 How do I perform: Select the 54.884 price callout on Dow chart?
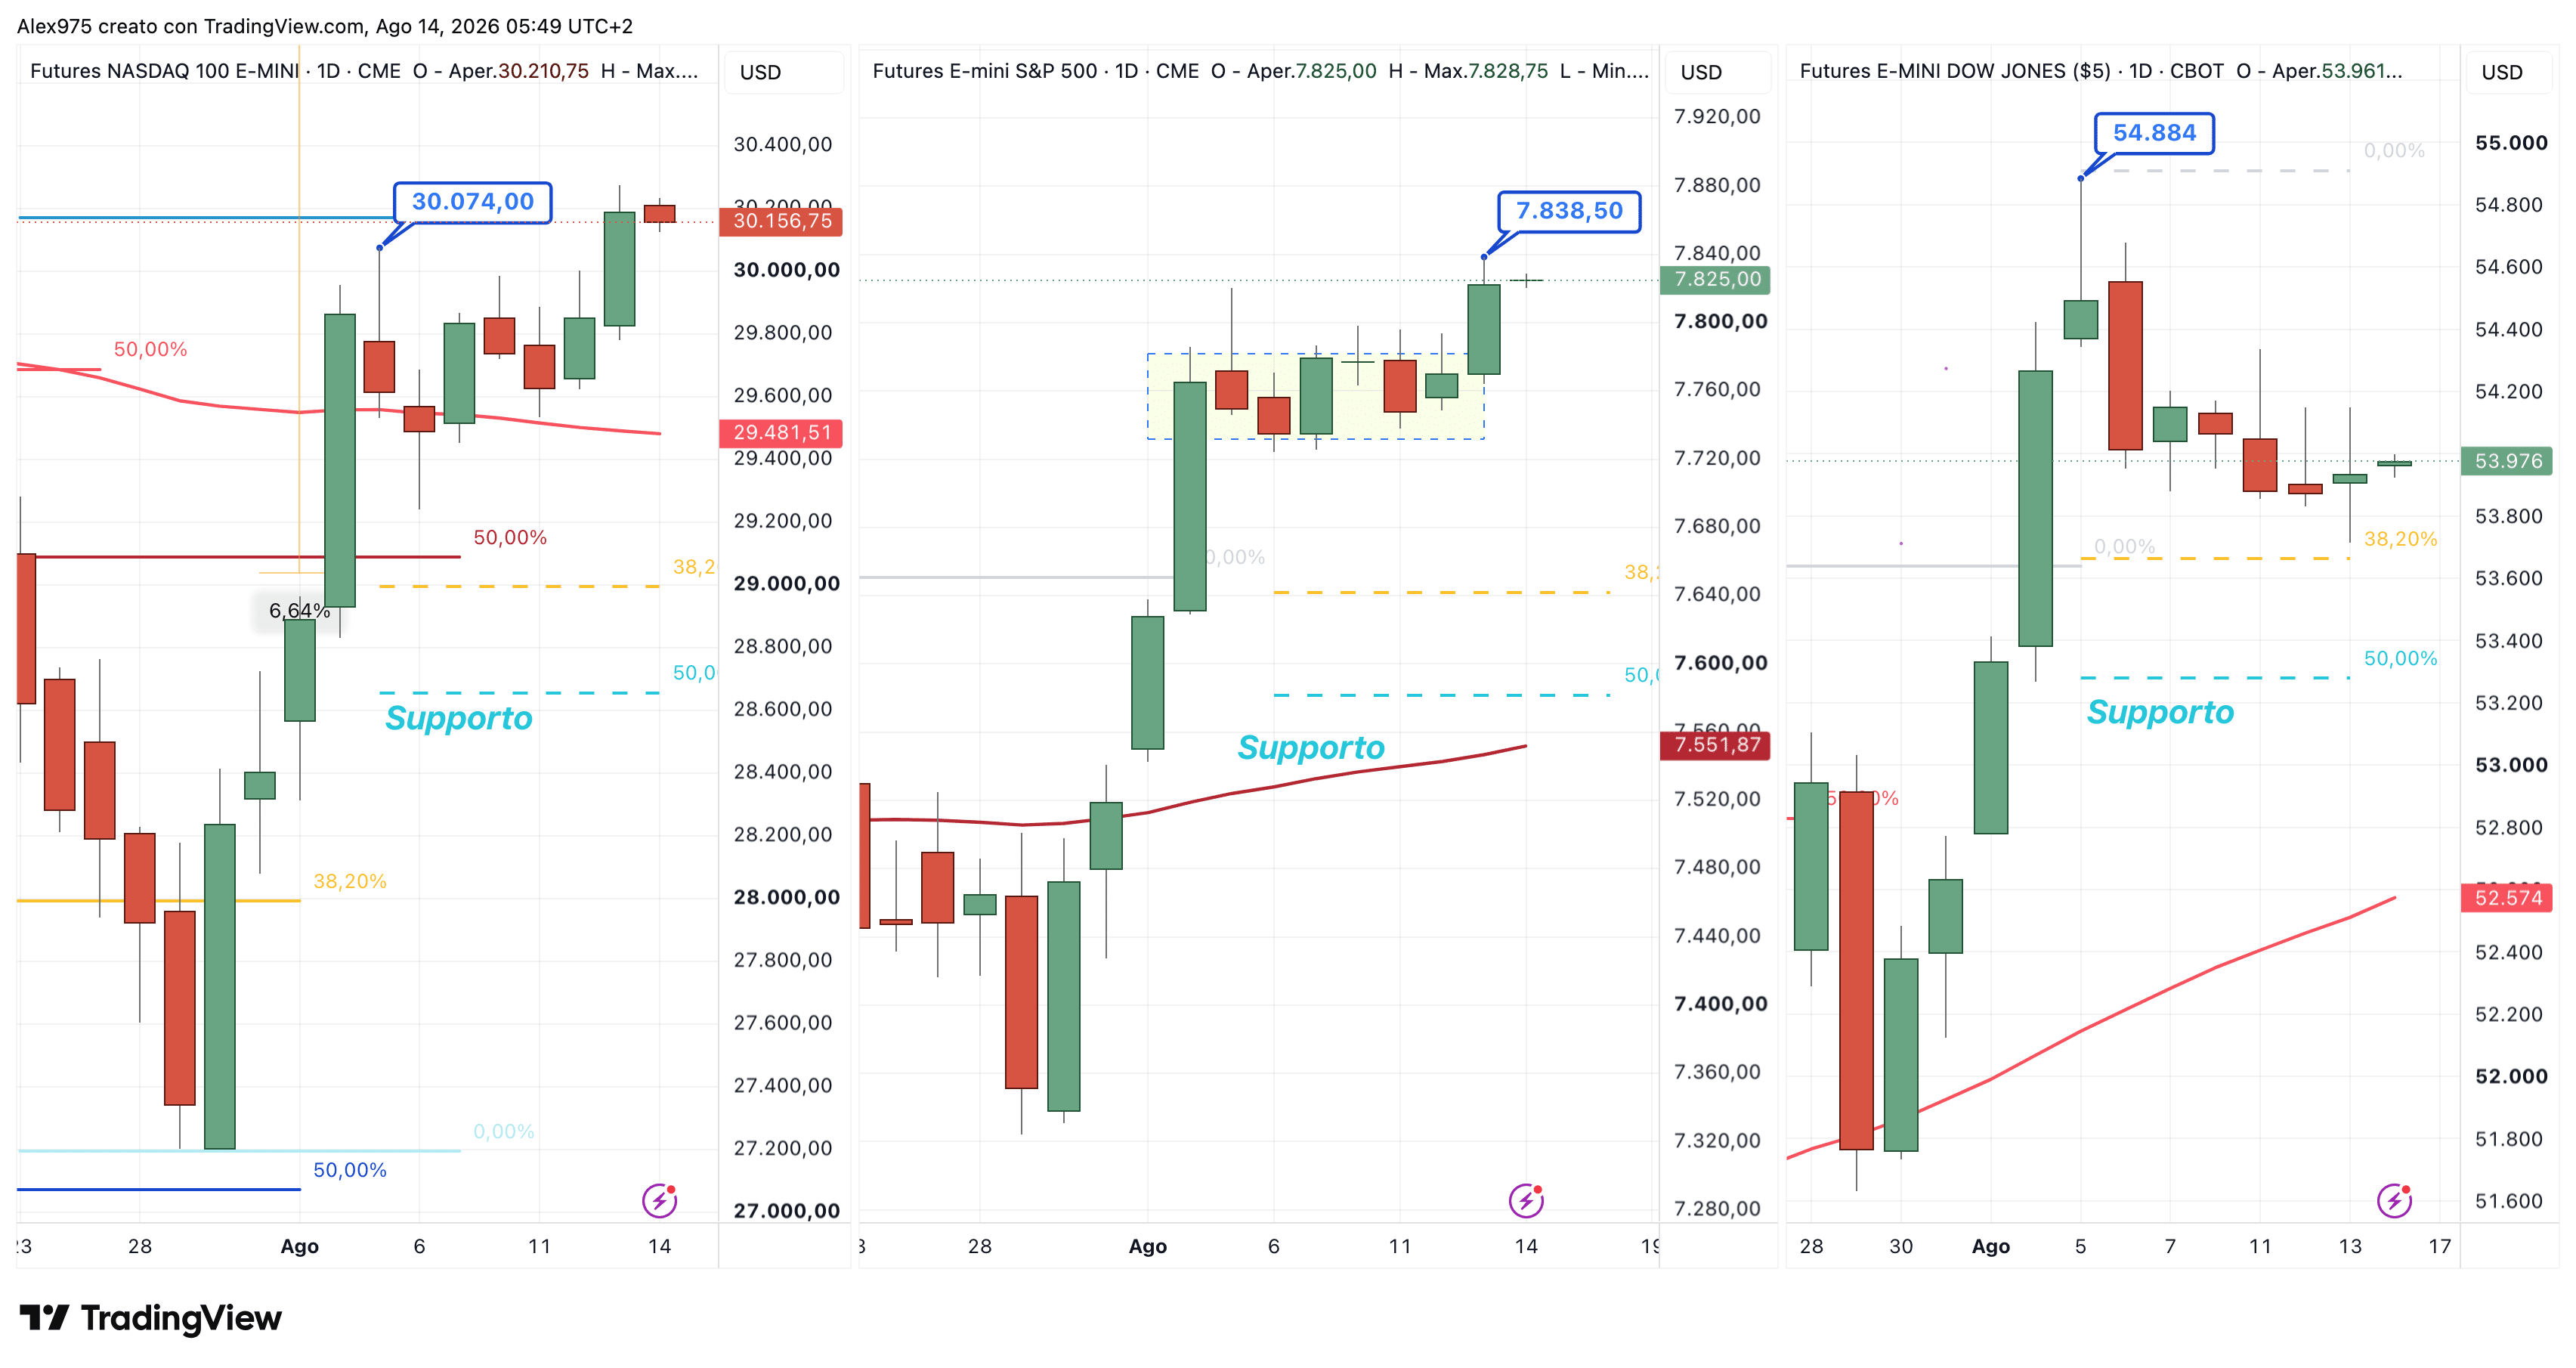pyautogui.click(x=2154, y=133)
